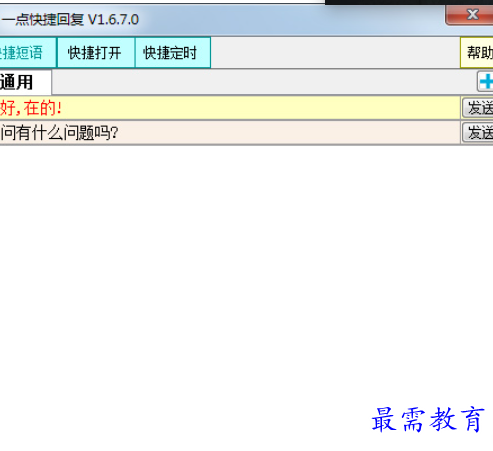Click the blue plus add icon
The image size is (493, 451).
485,82
